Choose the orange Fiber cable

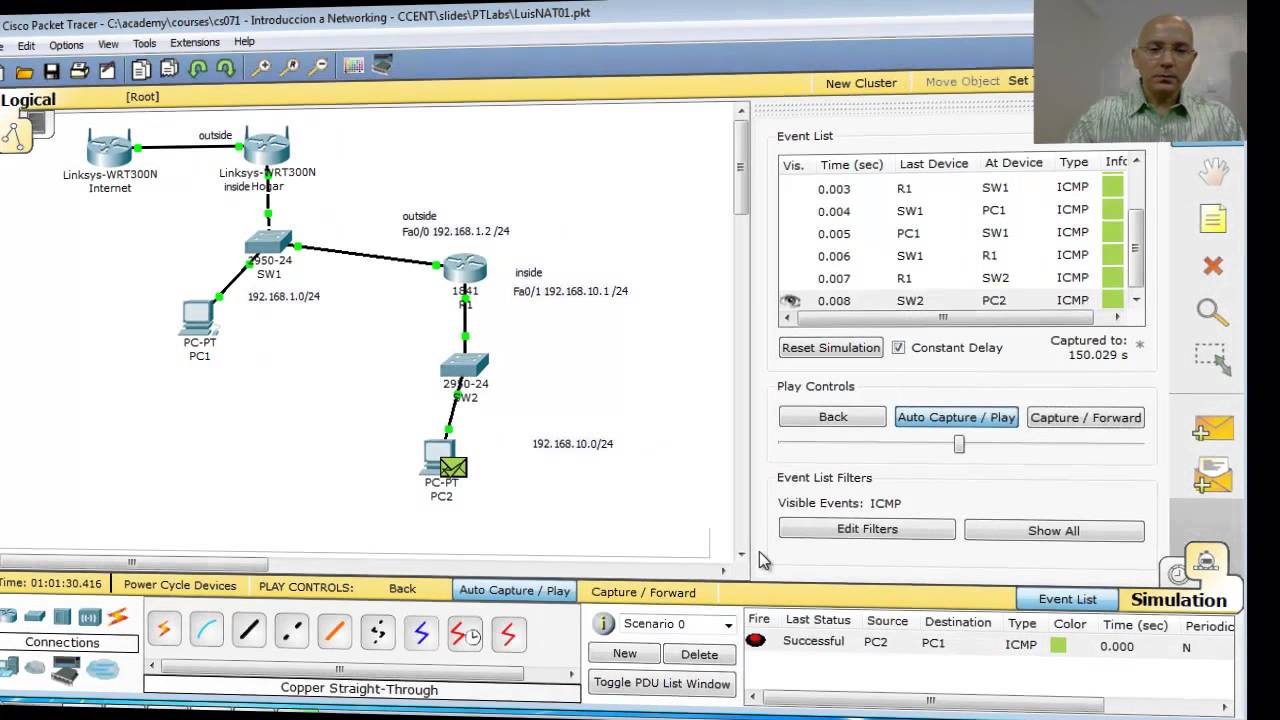[x=336, y=630]
